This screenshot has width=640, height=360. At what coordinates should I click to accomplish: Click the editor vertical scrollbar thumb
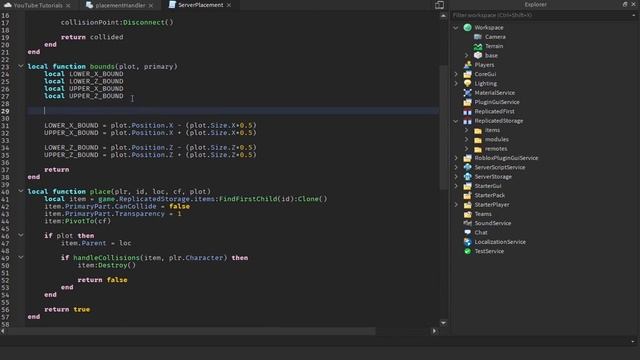point(443,127)
